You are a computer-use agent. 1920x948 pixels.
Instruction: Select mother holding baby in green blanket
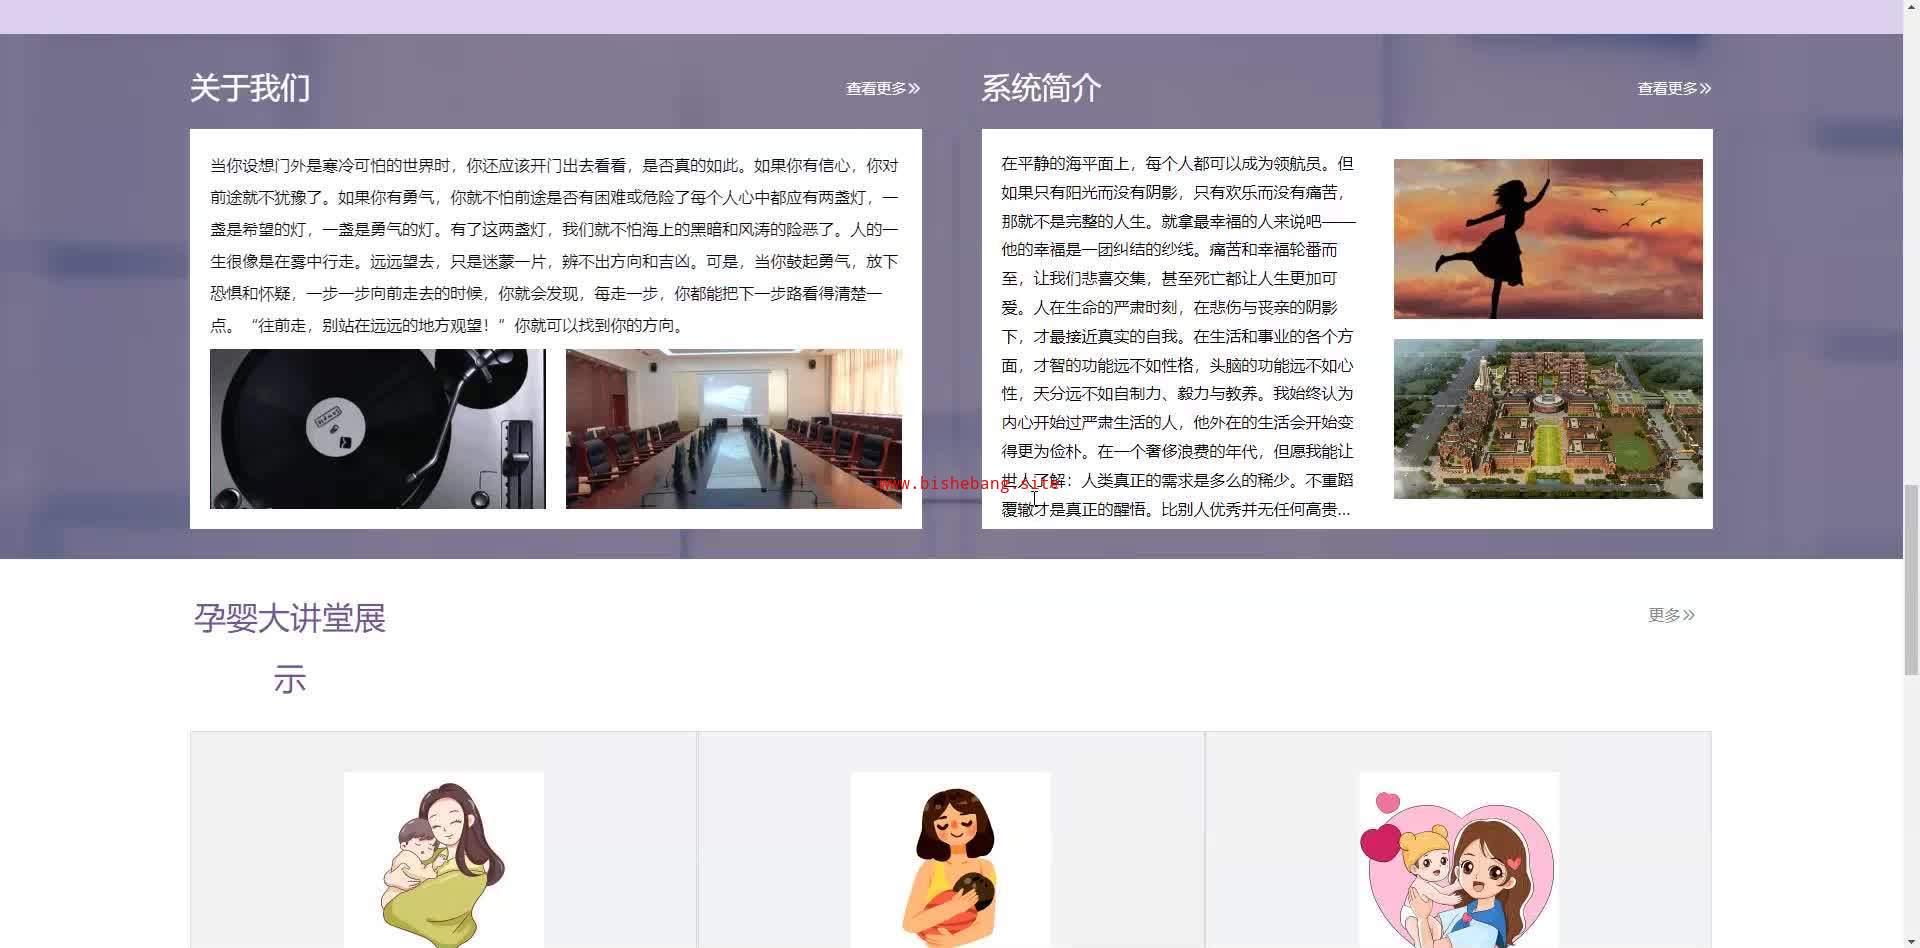click(x=443, y=860)
